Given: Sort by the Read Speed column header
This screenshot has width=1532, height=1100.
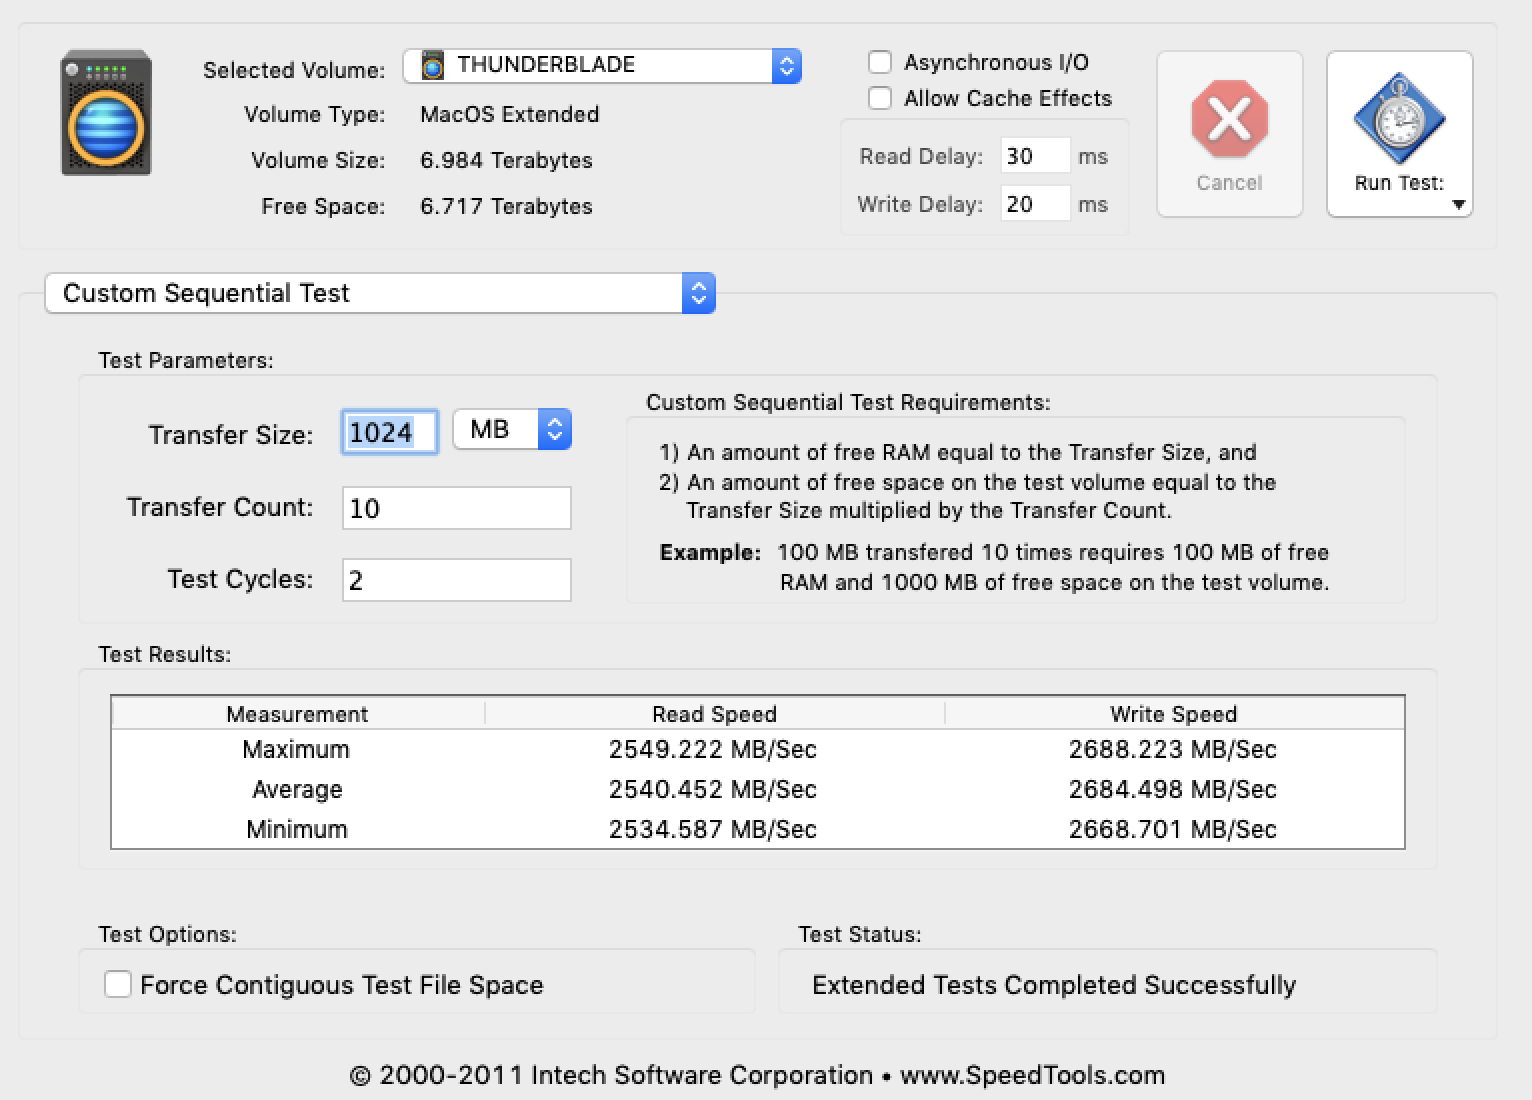Looking at the screenshot, I should pyautogui.click(x=714, y=714).
